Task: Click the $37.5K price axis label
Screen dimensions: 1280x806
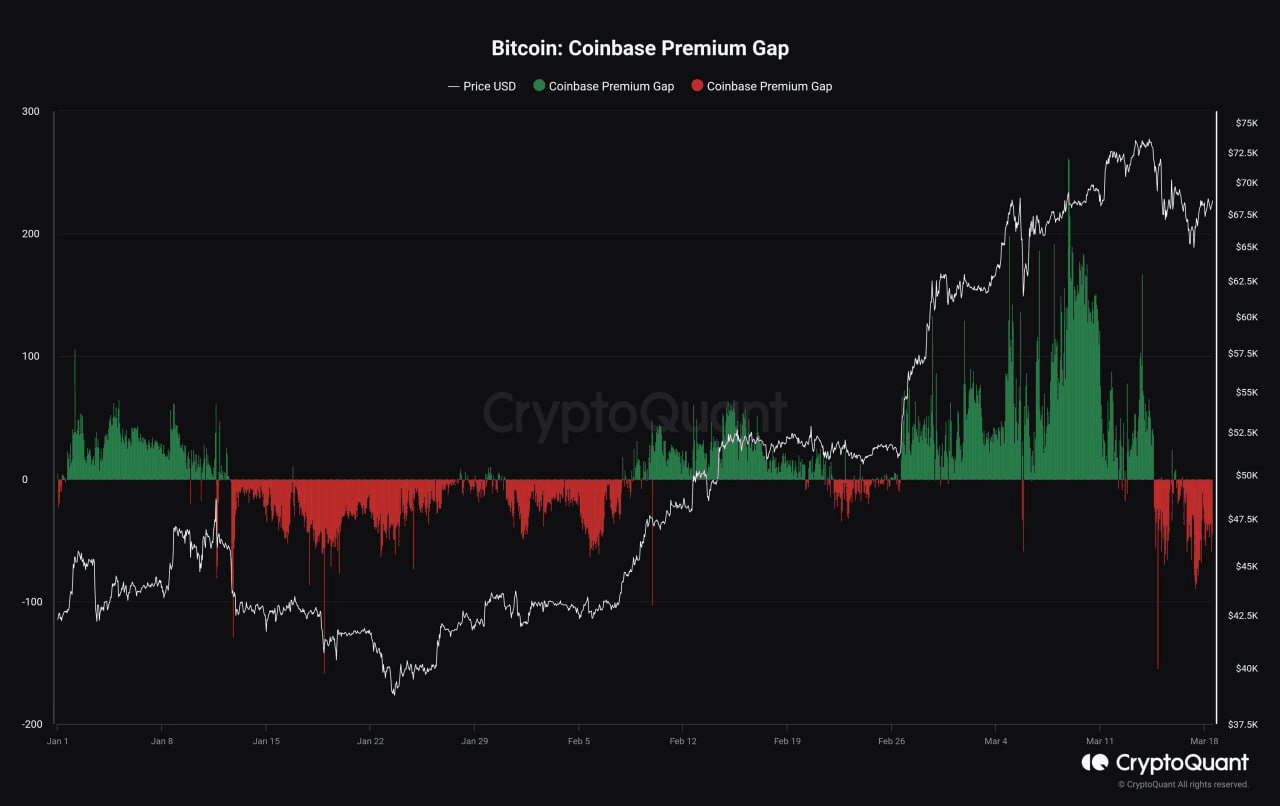Action: click(x=1243, y=725)
